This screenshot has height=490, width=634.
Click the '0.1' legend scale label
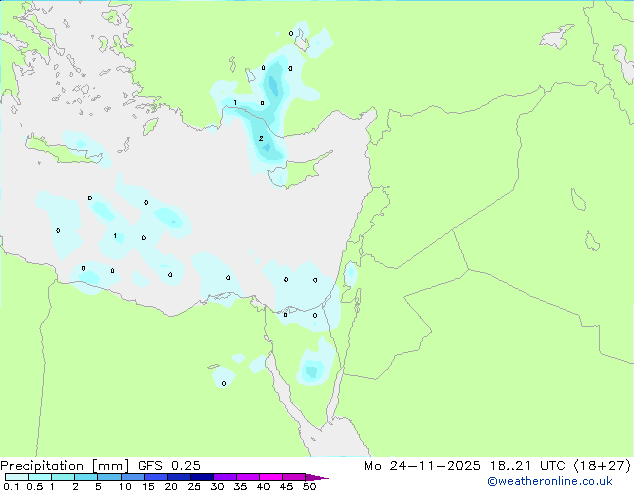click(11, 486)
